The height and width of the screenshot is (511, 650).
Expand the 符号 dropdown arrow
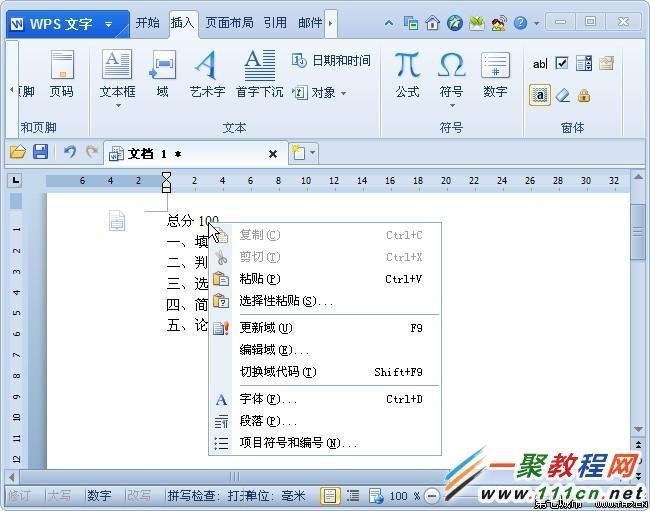pyautogui.click(x=452, y=106)
